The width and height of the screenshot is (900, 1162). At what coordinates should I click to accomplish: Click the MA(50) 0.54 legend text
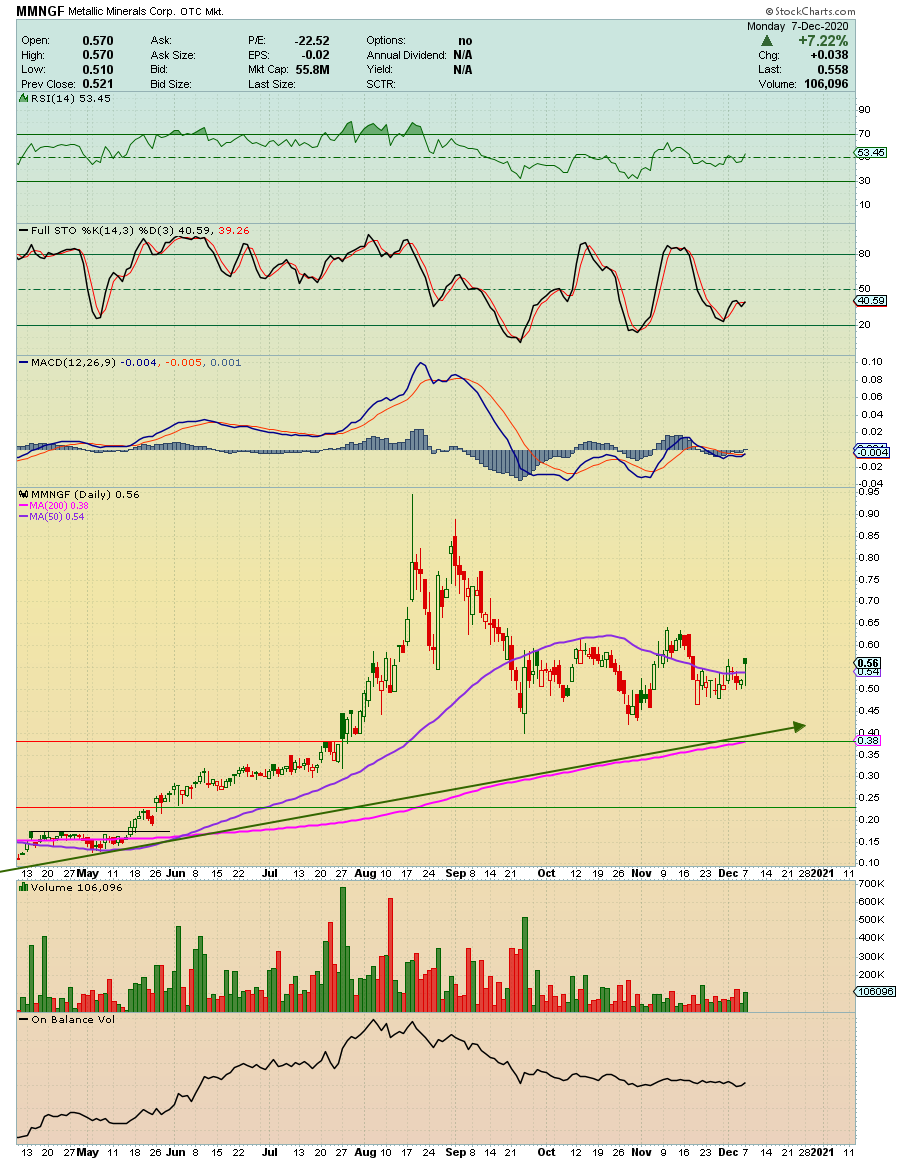click(56, 517)
